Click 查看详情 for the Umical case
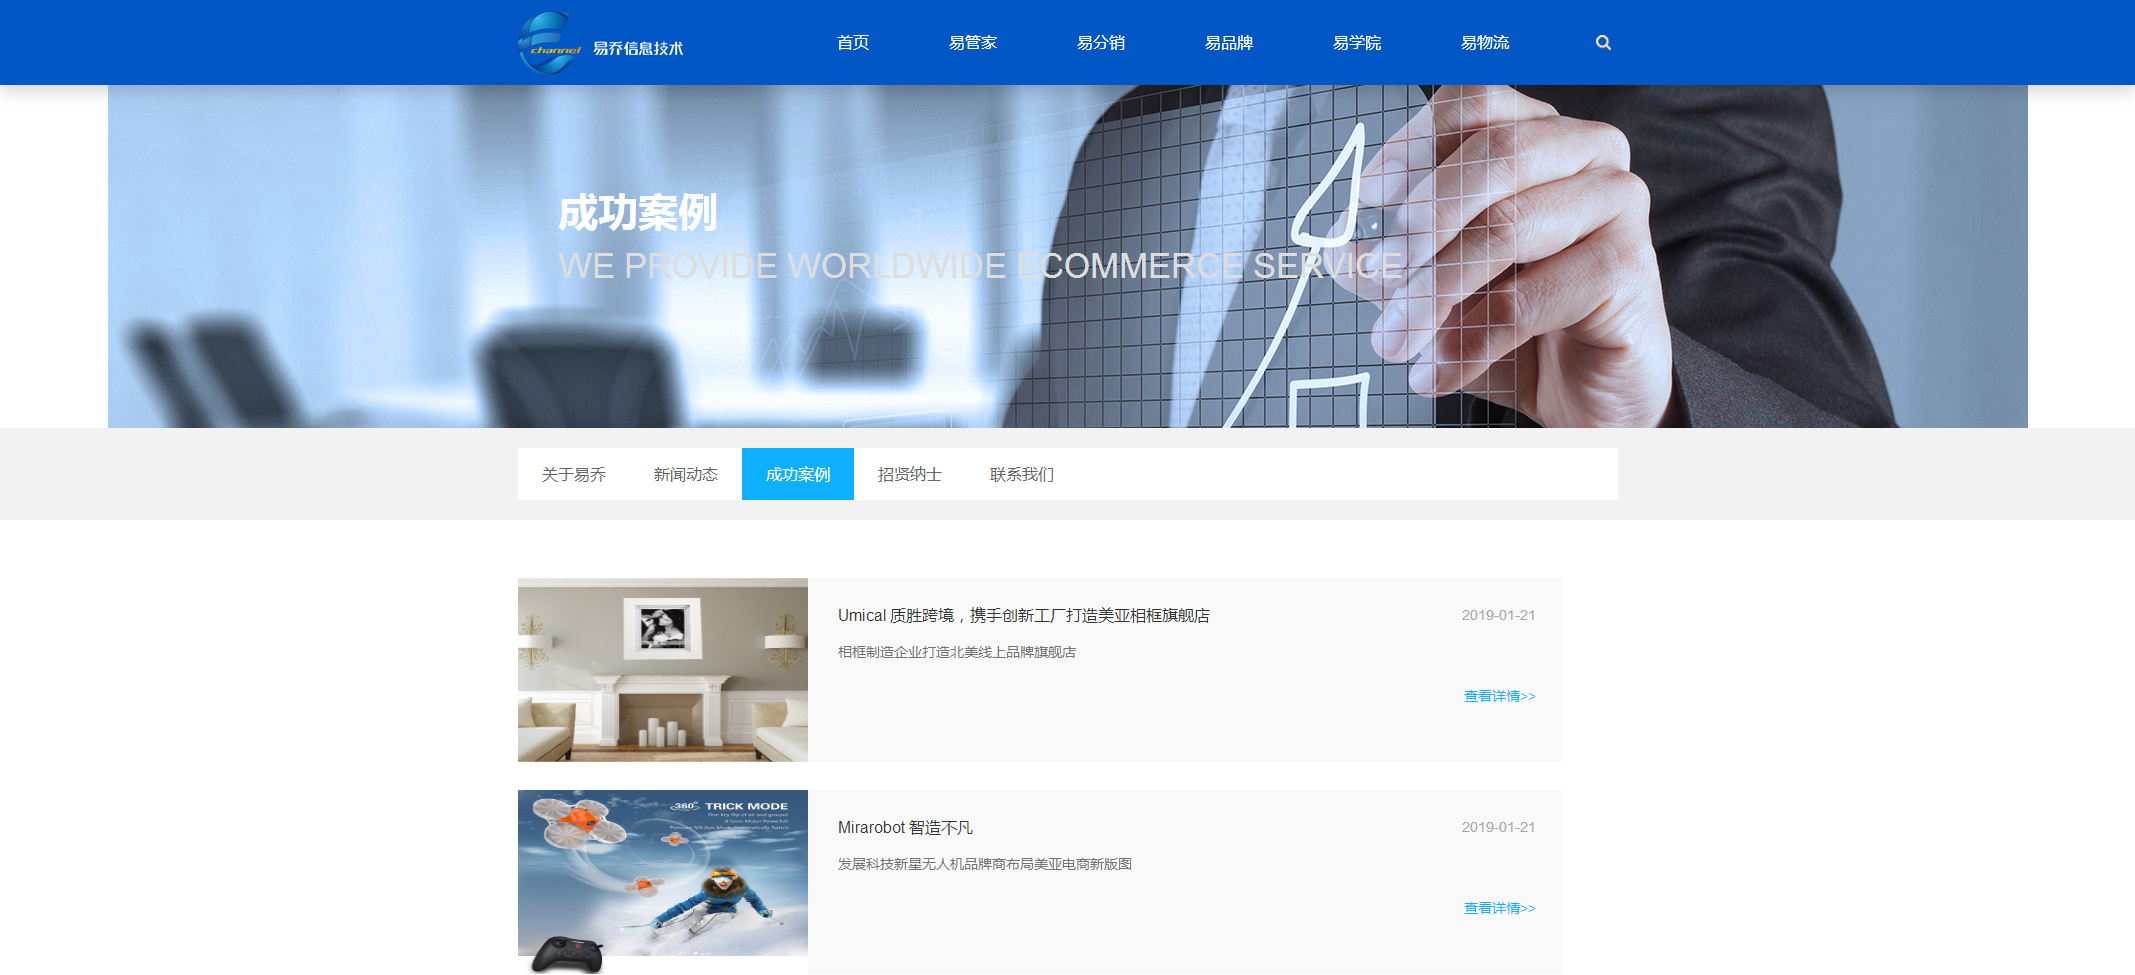 click(1498, 696)
